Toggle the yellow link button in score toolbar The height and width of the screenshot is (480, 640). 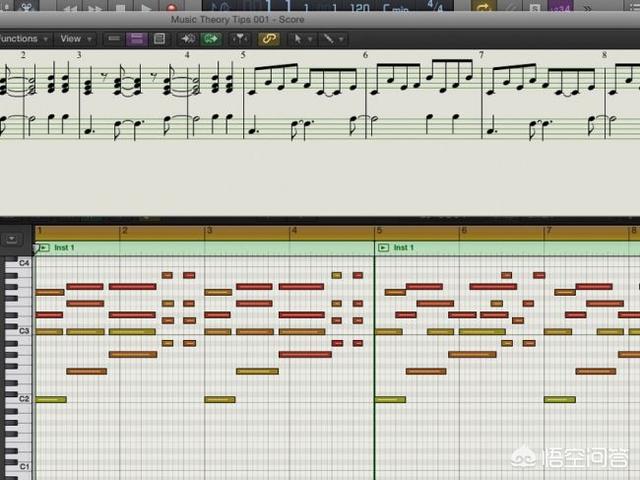[x=268, y=39]
